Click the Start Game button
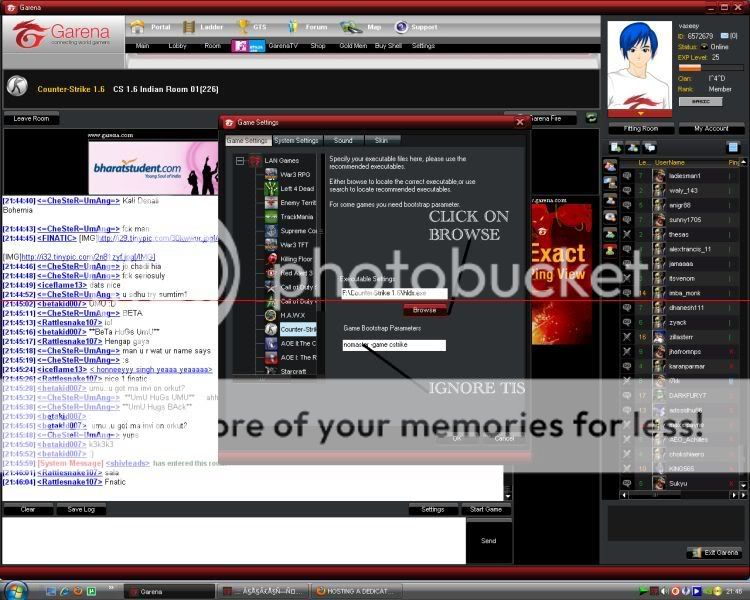 coord(486,509)
